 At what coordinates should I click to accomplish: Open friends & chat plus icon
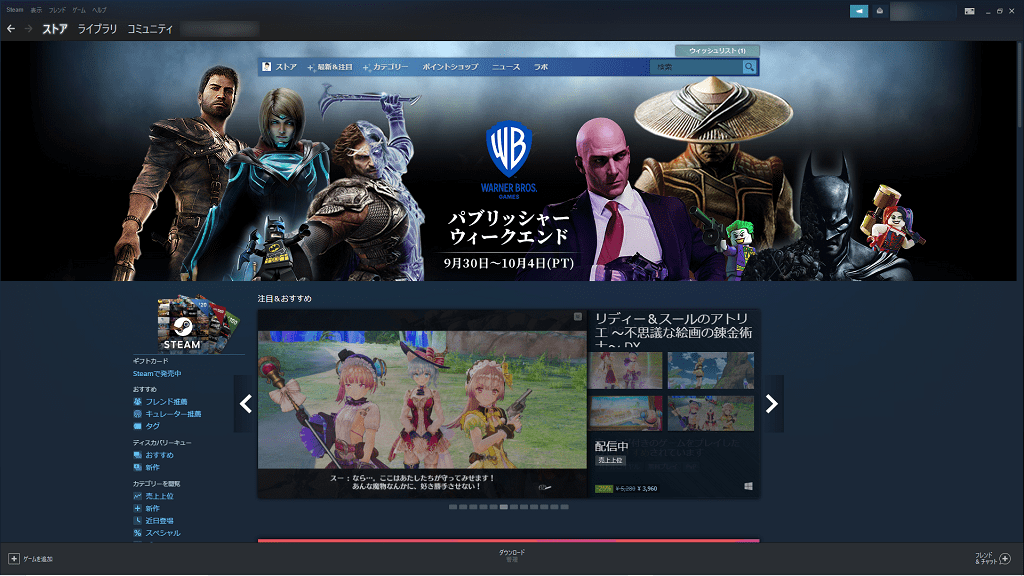click(x=1005, y=558)
